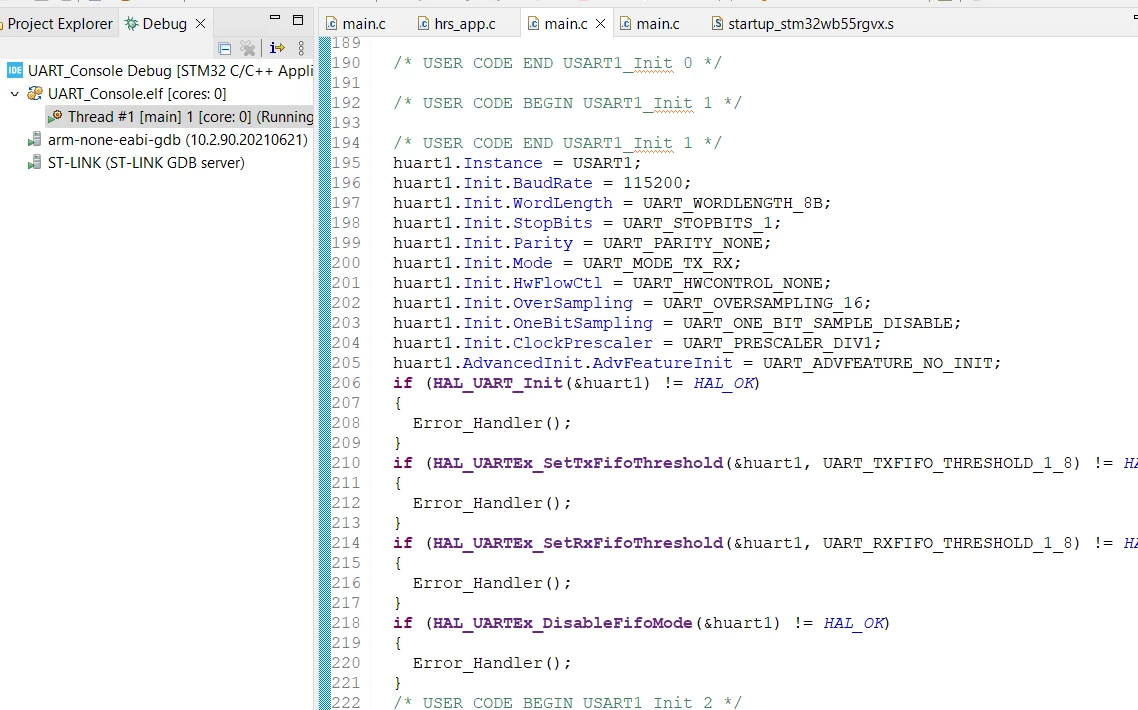Screen dimensions: 1138x710
Task: Click the arm-none-eabi-gdb process icon
Action: click(x=34, y=139)
